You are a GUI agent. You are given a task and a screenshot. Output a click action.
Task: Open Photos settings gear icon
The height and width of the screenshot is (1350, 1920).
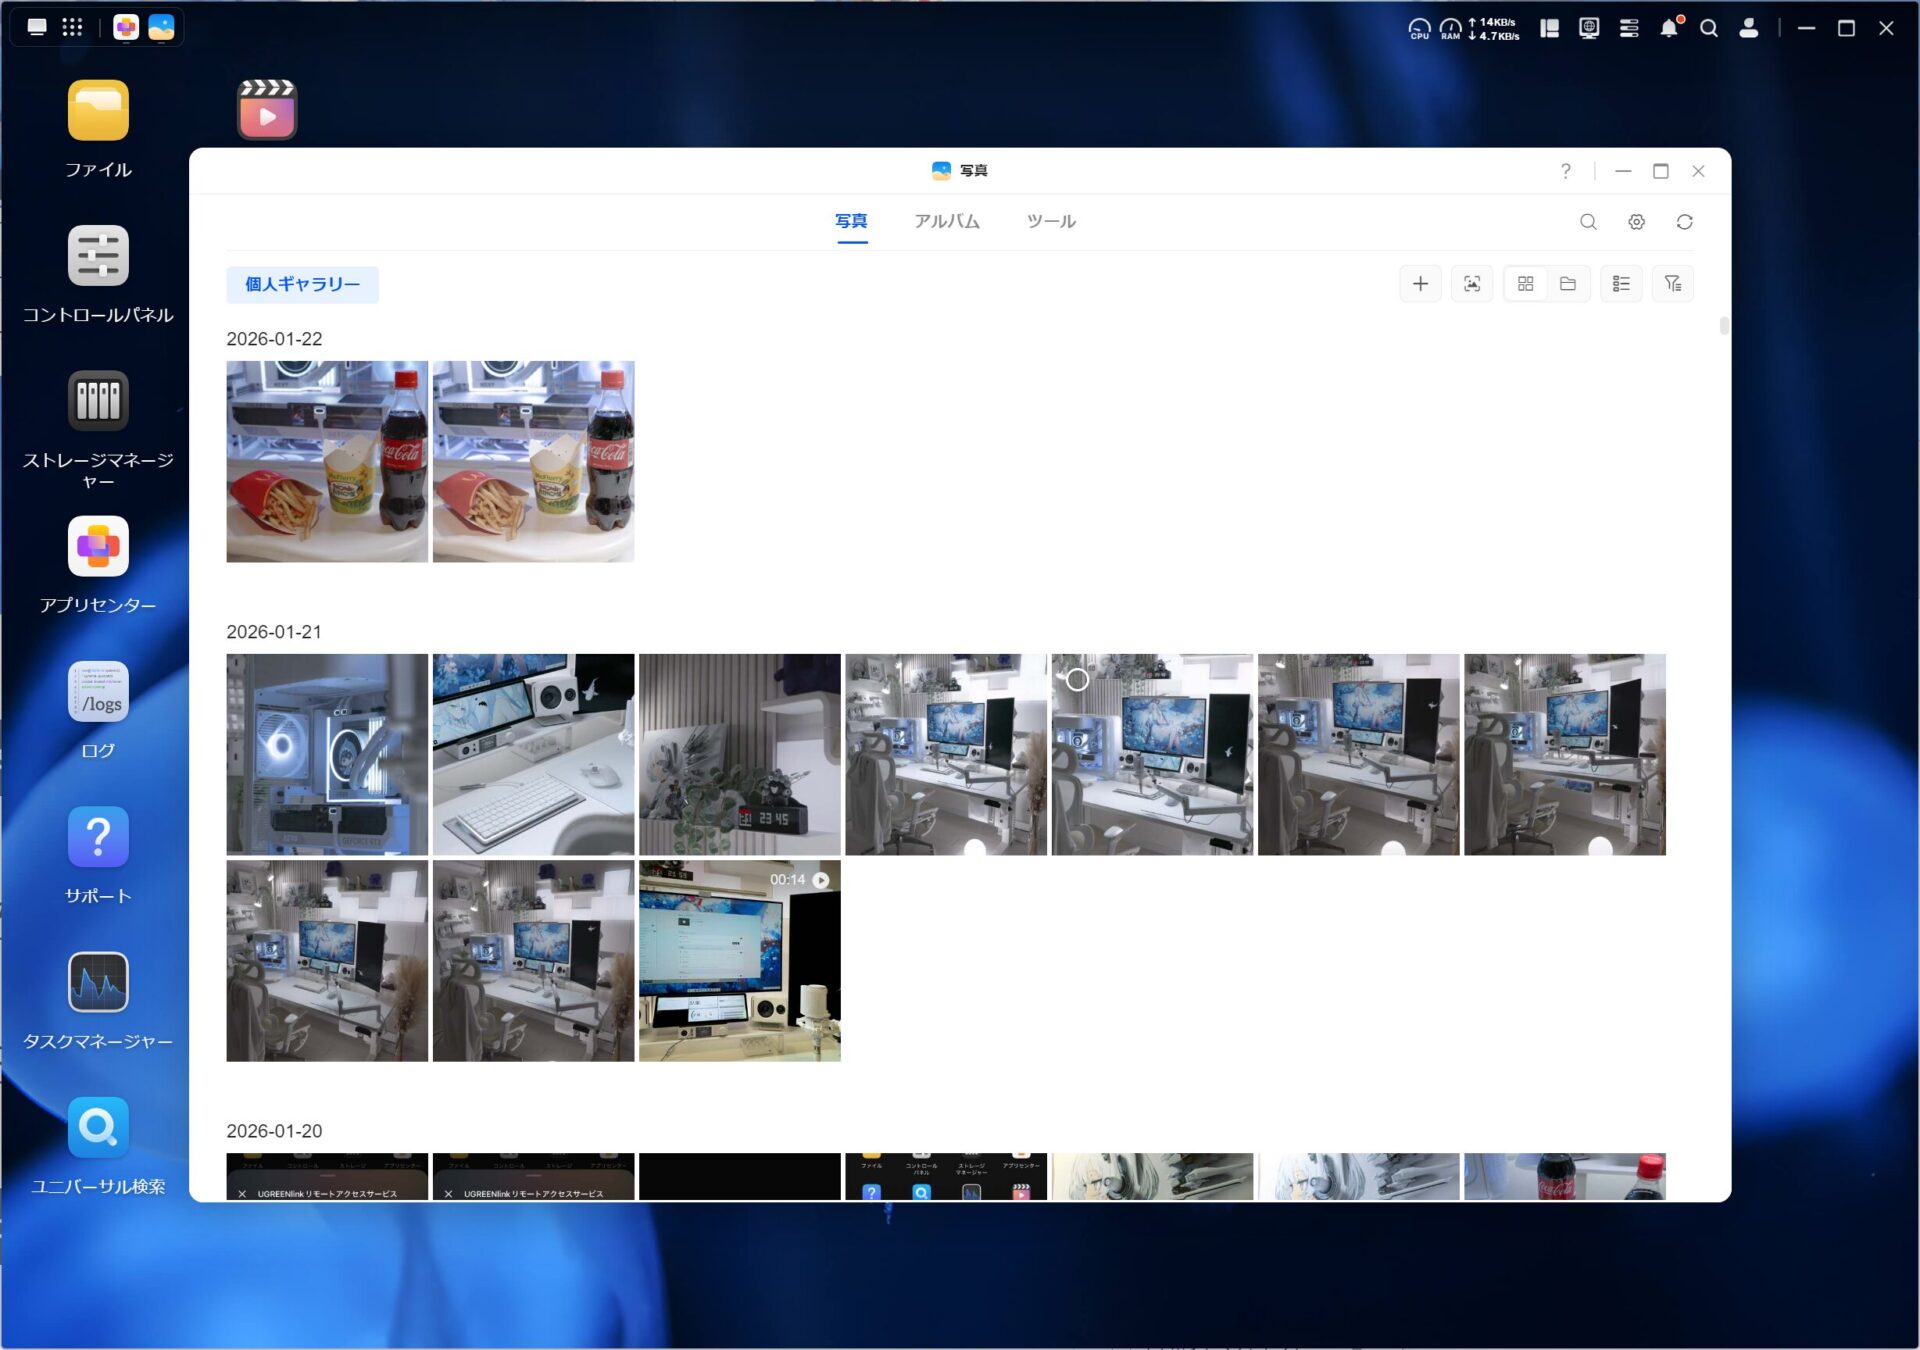(1636, 222)
